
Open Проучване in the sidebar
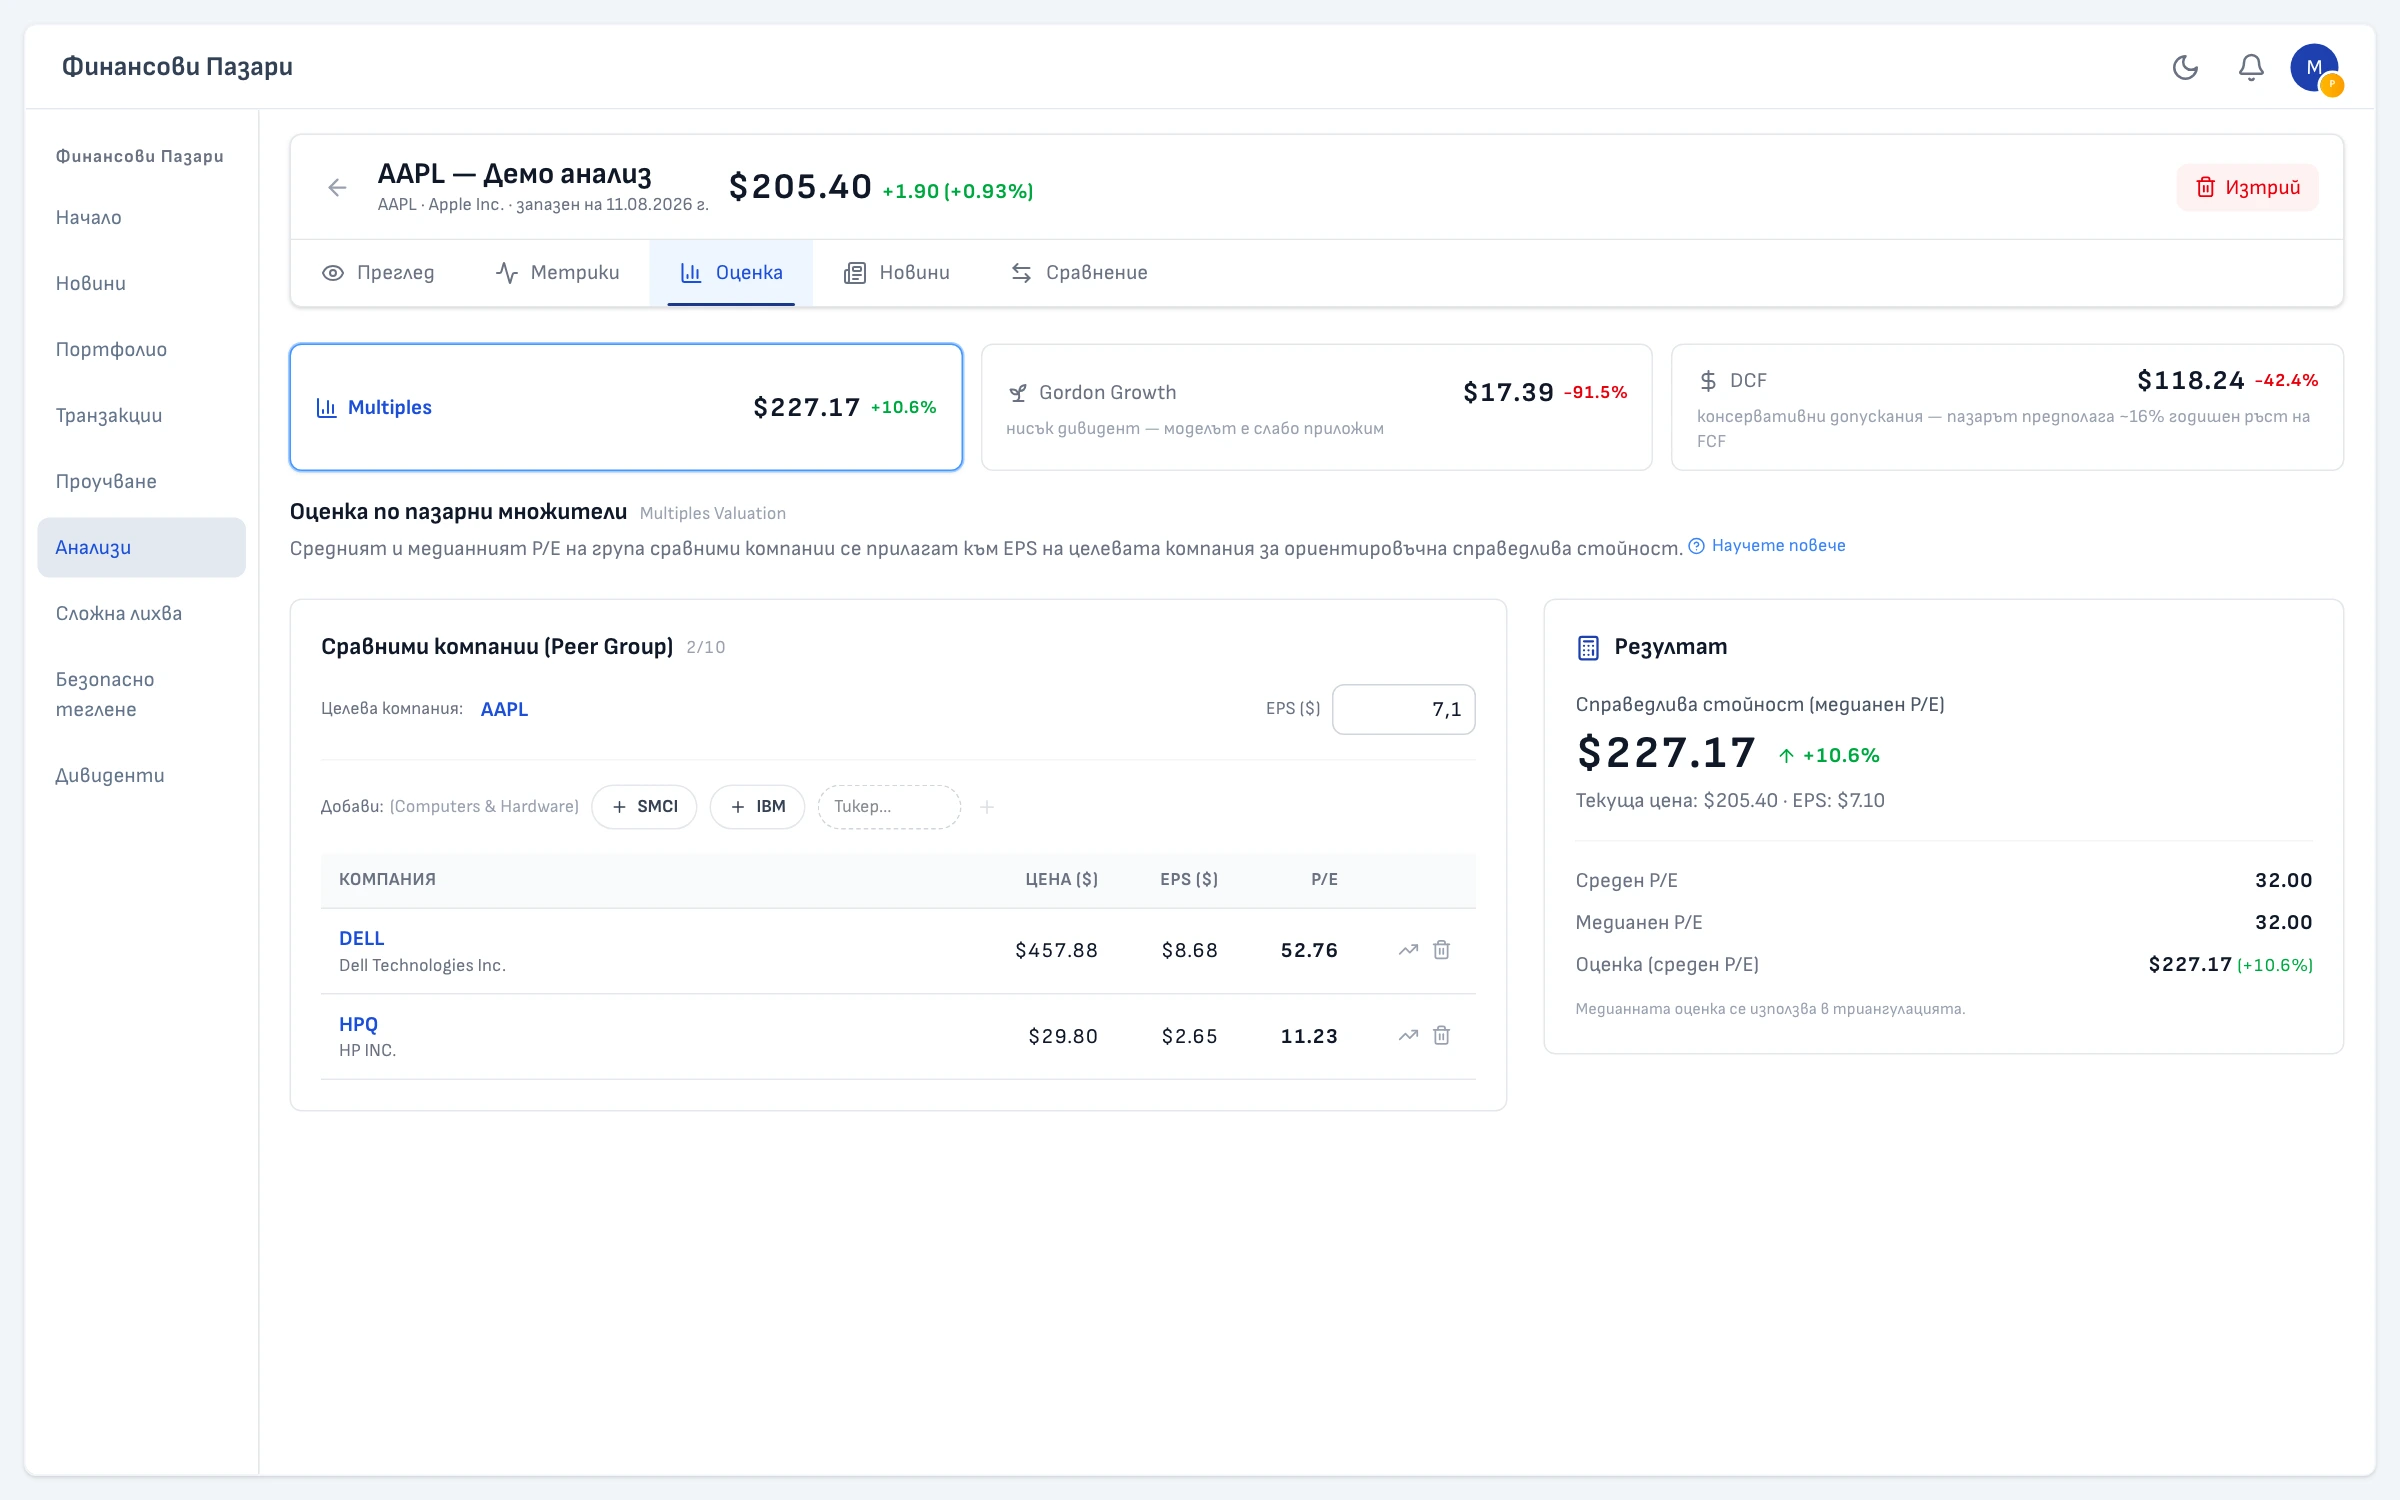coord(141,481)
